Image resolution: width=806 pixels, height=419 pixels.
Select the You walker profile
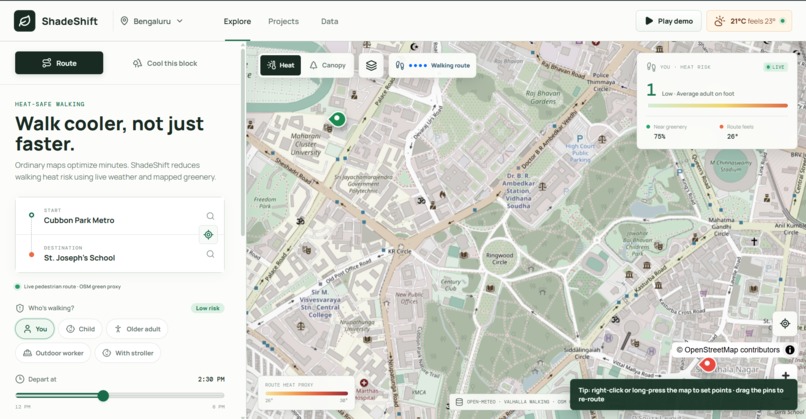click(x=35, y=329)
